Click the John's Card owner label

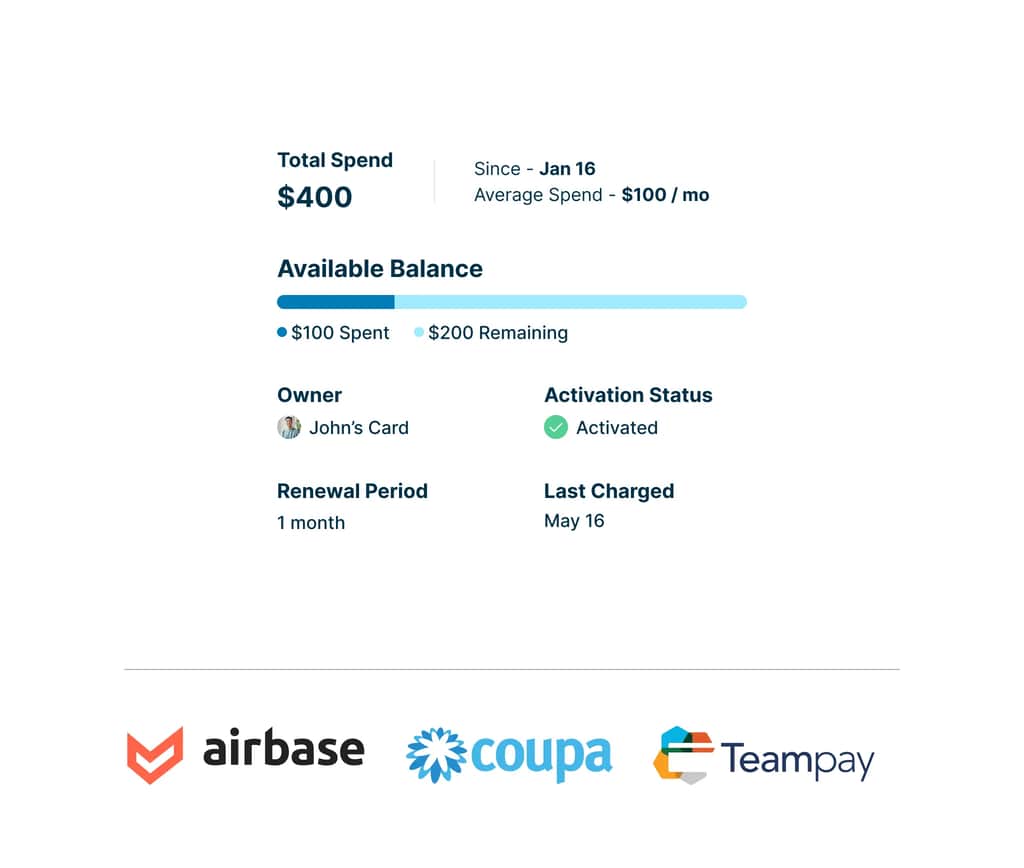(358, 428)
